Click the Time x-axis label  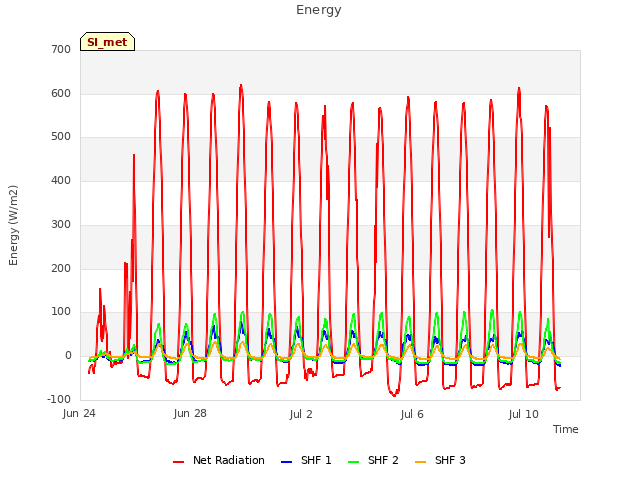pyautogui.click(x=565, y=429)
